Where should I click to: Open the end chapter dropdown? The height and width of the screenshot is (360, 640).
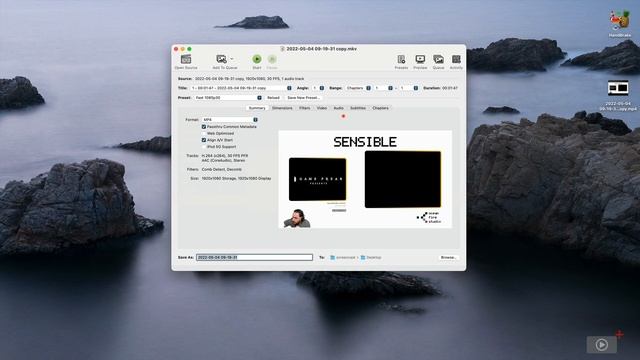click(409, 88)
